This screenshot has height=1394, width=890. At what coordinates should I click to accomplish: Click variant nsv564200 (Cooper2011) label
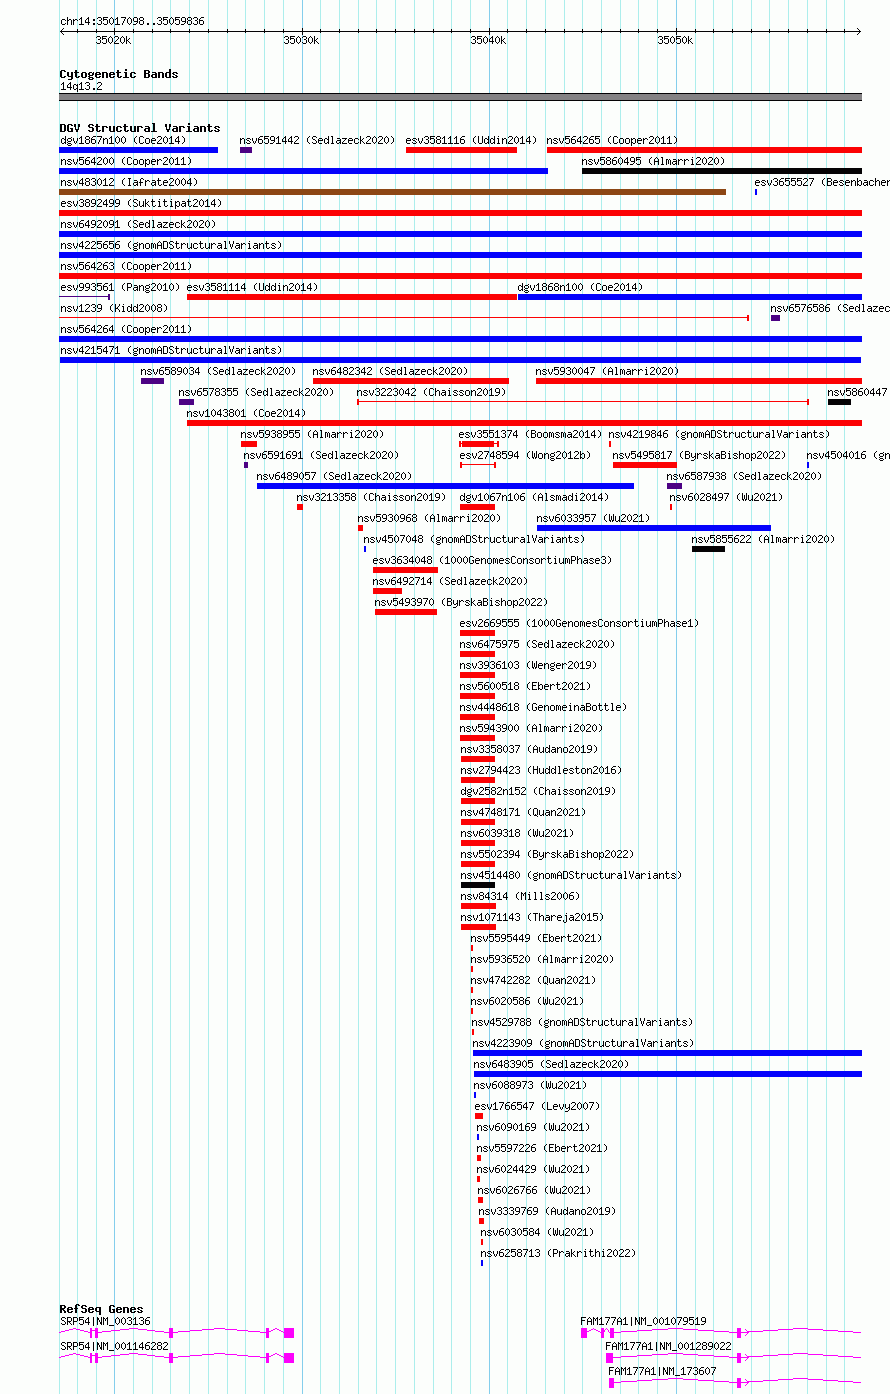pyautogui.click(x=126, y=161)
